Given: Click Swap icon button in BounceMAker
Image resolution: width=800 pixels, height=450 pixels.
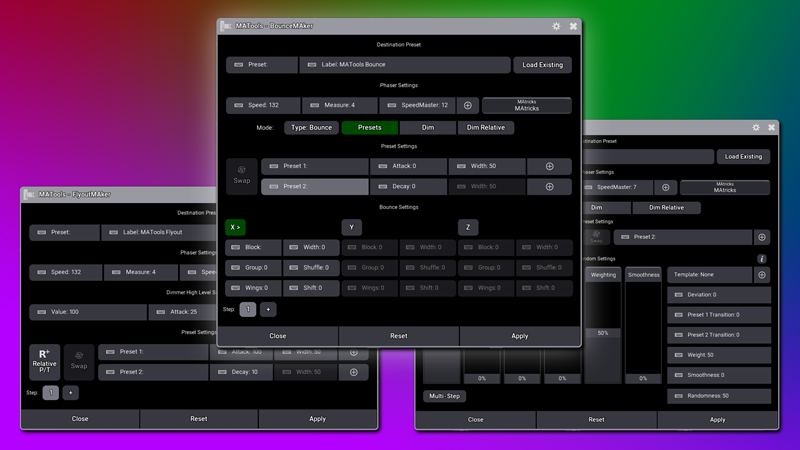Looking at the screenshot, I should click(242, 175).
